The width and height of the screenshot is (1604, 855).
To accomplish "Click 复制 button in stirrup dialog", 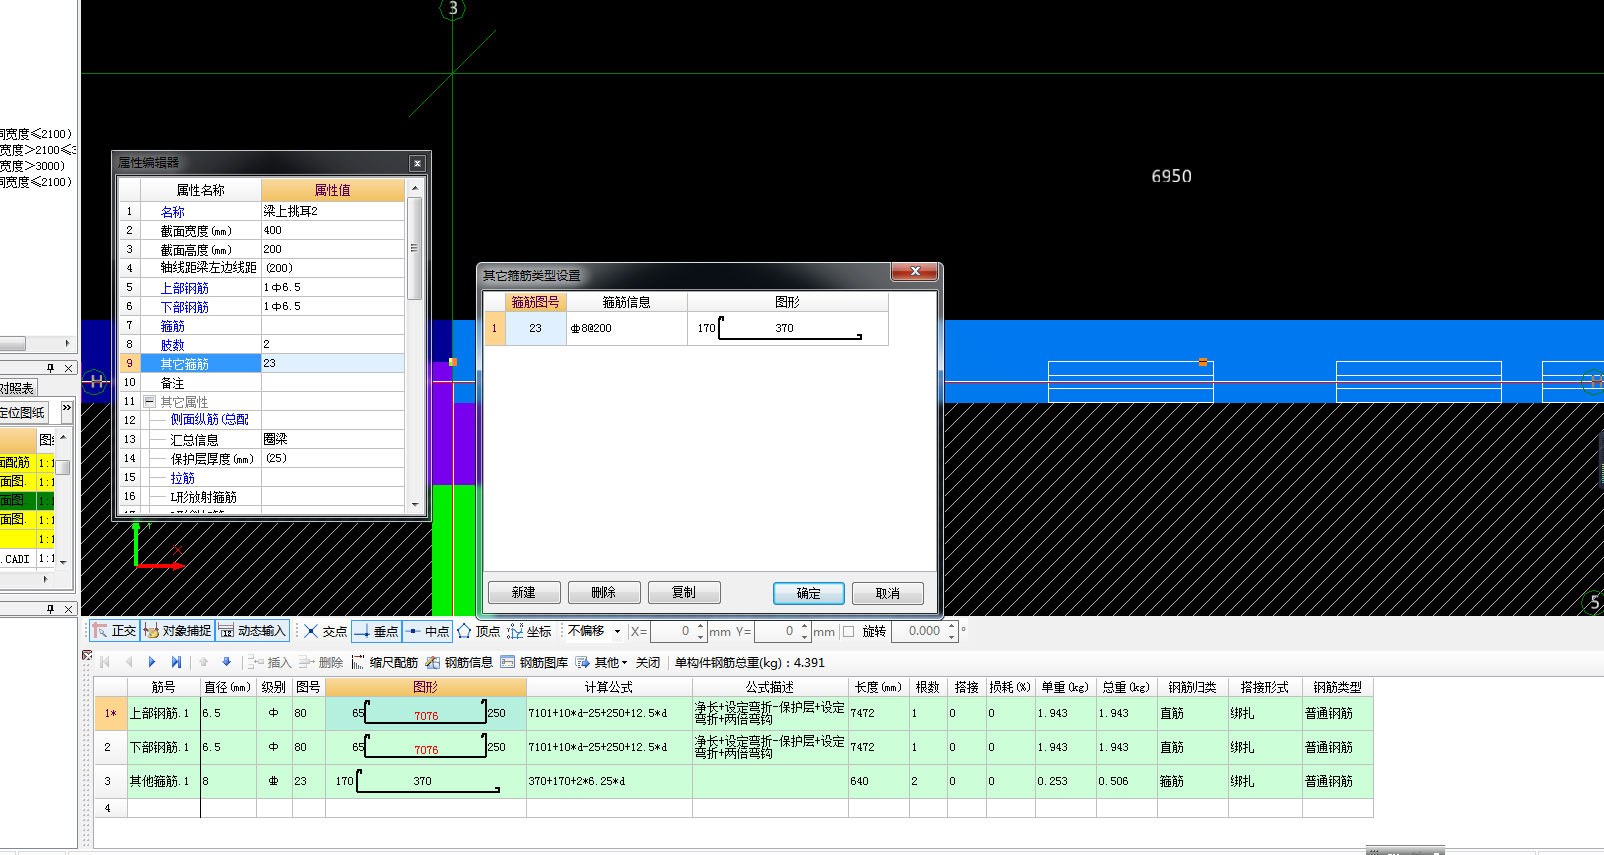I will click(x=684, y=593).
